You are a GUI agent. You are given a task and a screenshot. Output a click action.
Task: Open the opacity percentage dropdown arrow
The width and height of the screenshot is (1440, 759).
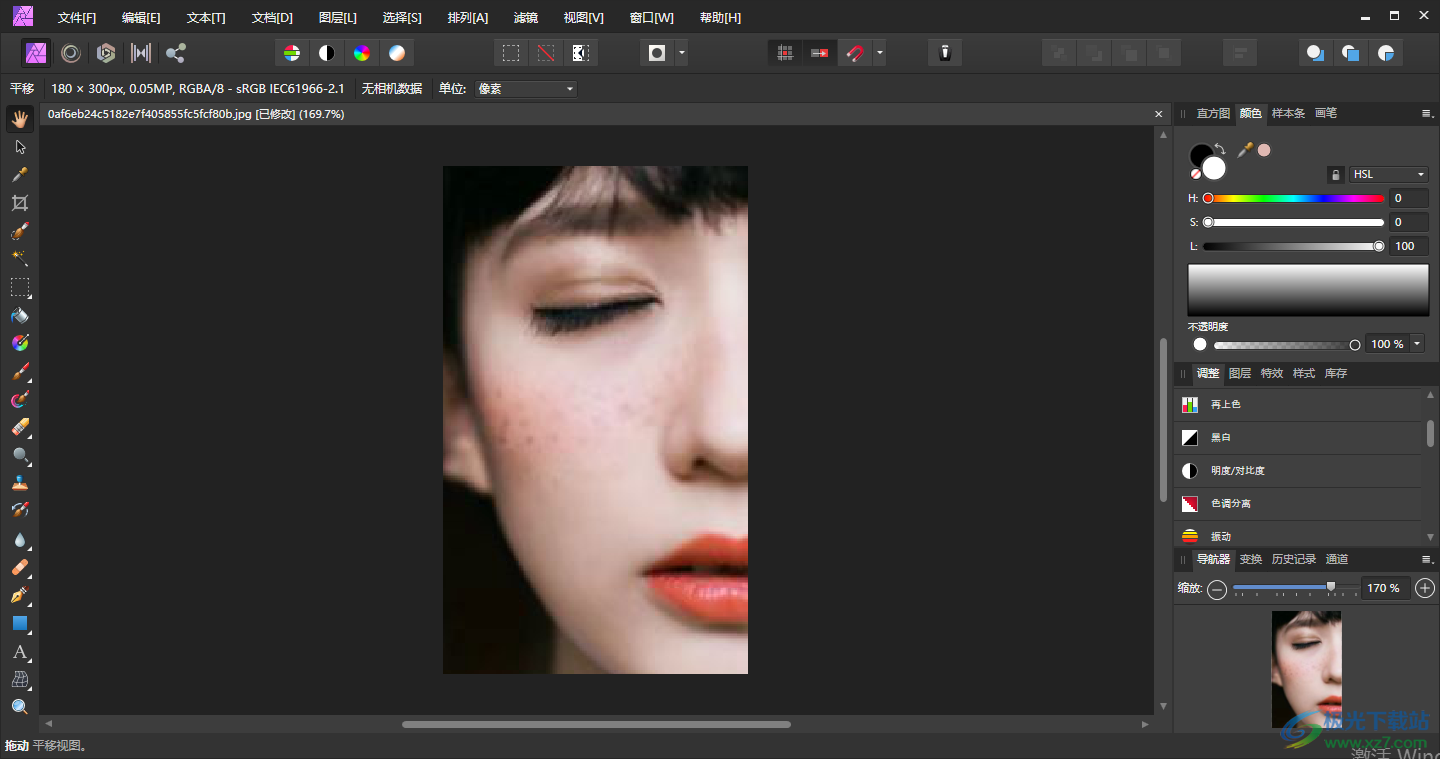1416,344
